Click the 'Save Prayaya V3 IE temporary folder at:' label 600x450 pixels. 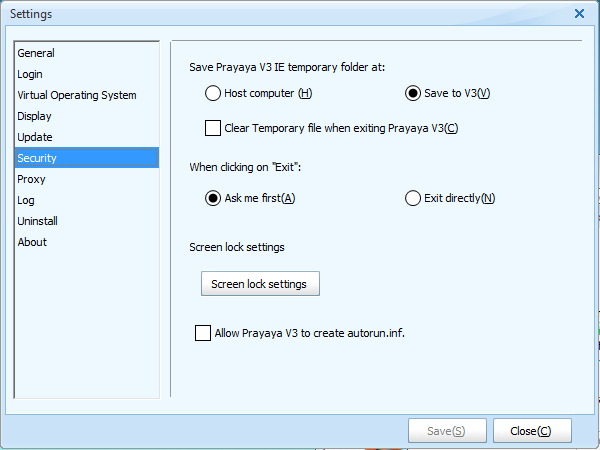point(287,67)
